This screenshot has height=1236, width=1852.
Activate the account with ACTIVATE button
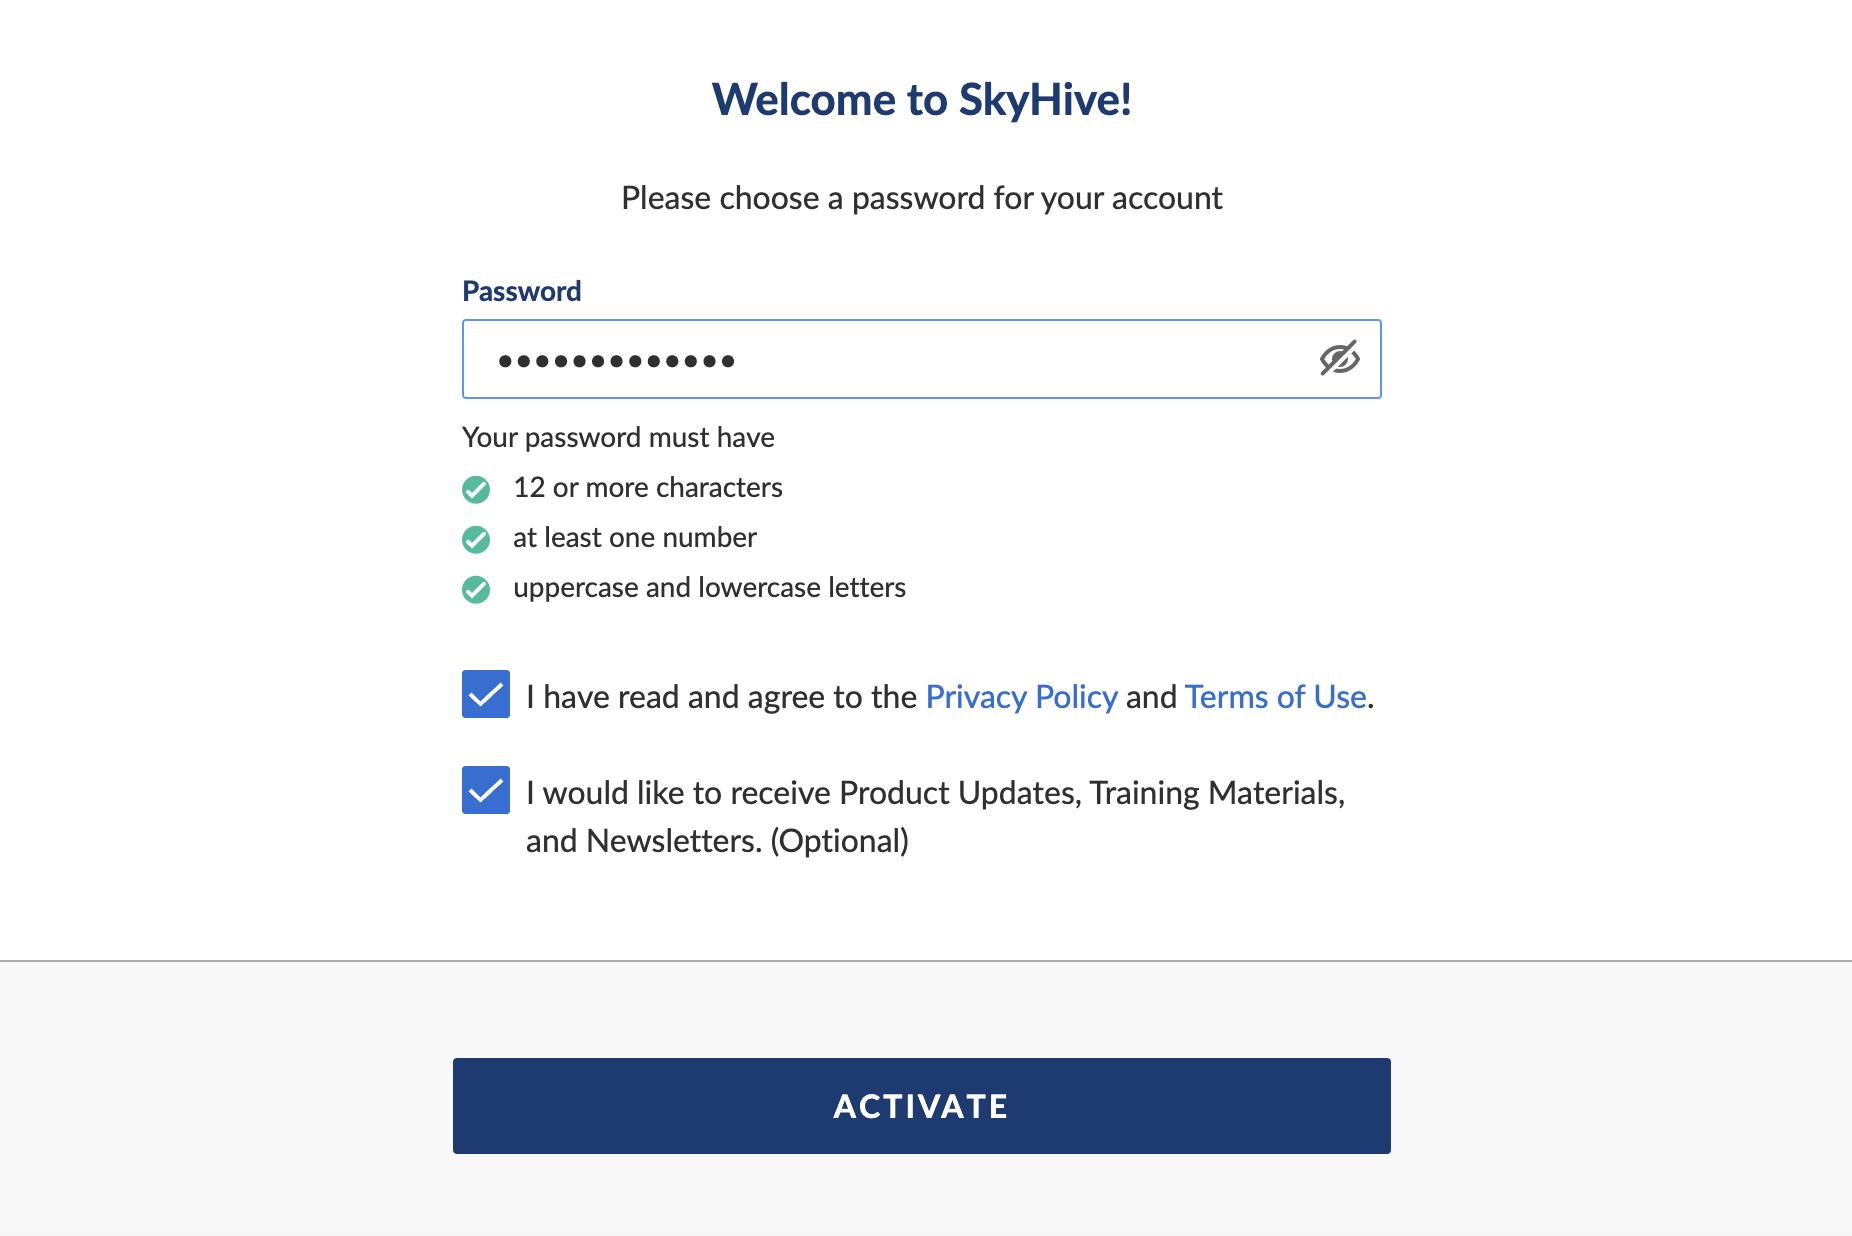921,1106
